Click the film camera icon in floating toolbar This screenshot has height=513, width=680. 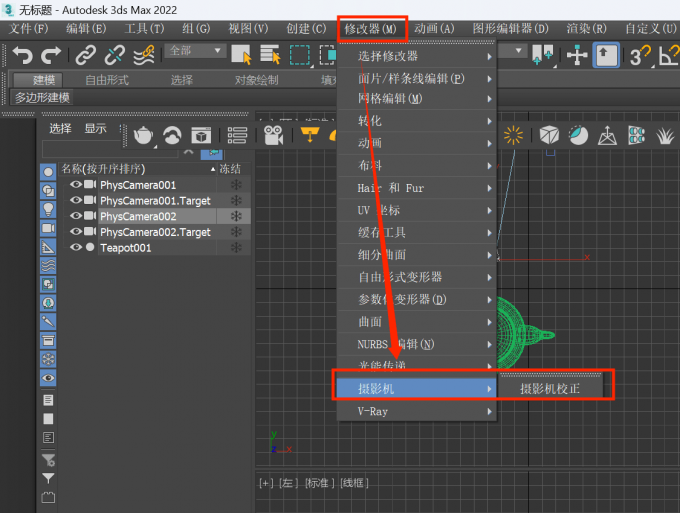coord(274,135)
